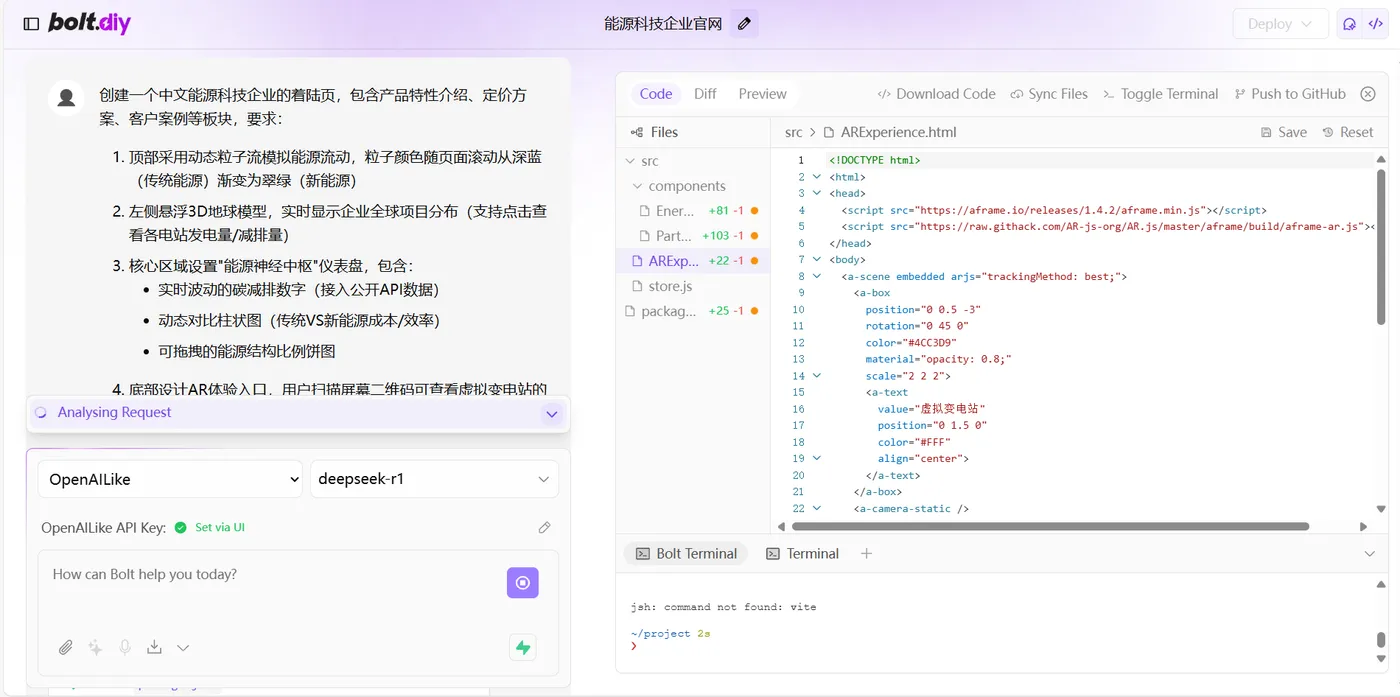Fold code at line 14
The width and height of the screenshot is (1400, 697).
click(817, 376)
